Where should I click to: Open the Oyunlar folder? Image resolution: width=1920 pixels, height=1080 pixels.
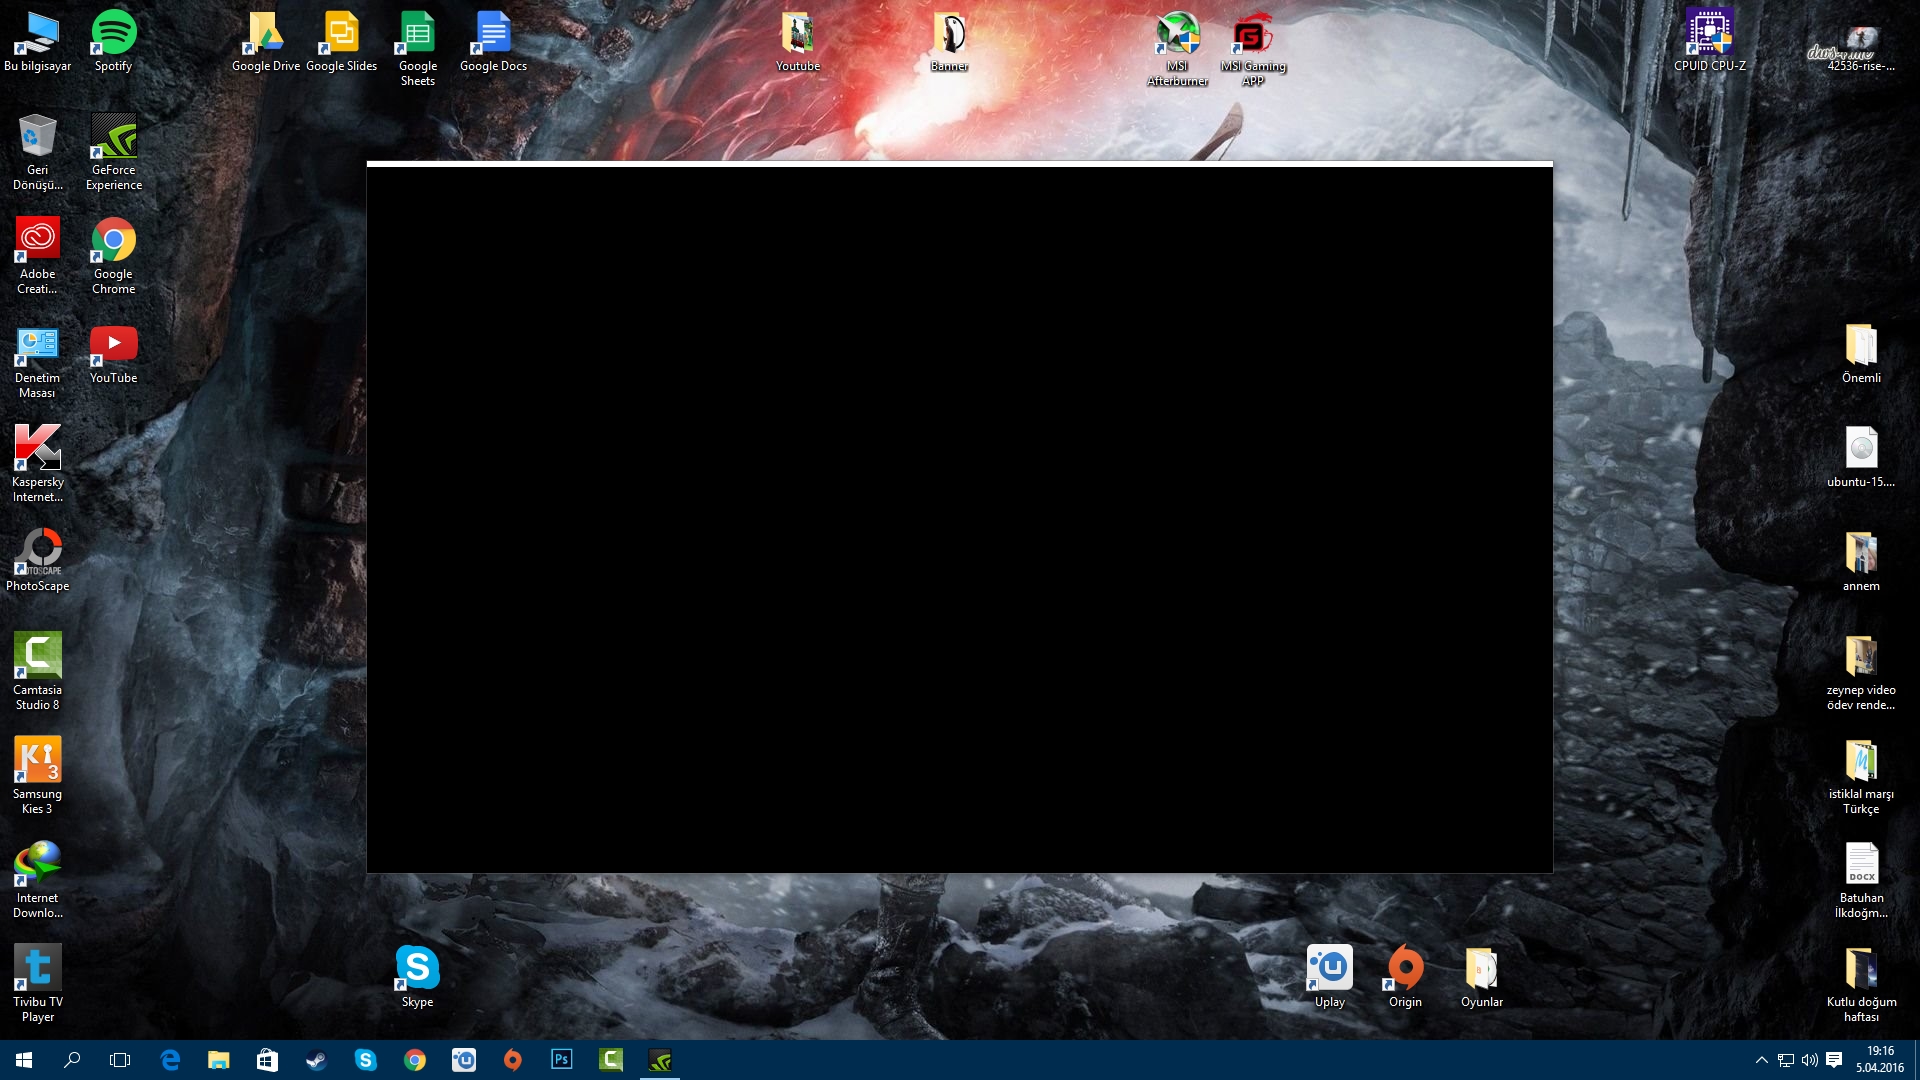click(x=1482, y=977)
